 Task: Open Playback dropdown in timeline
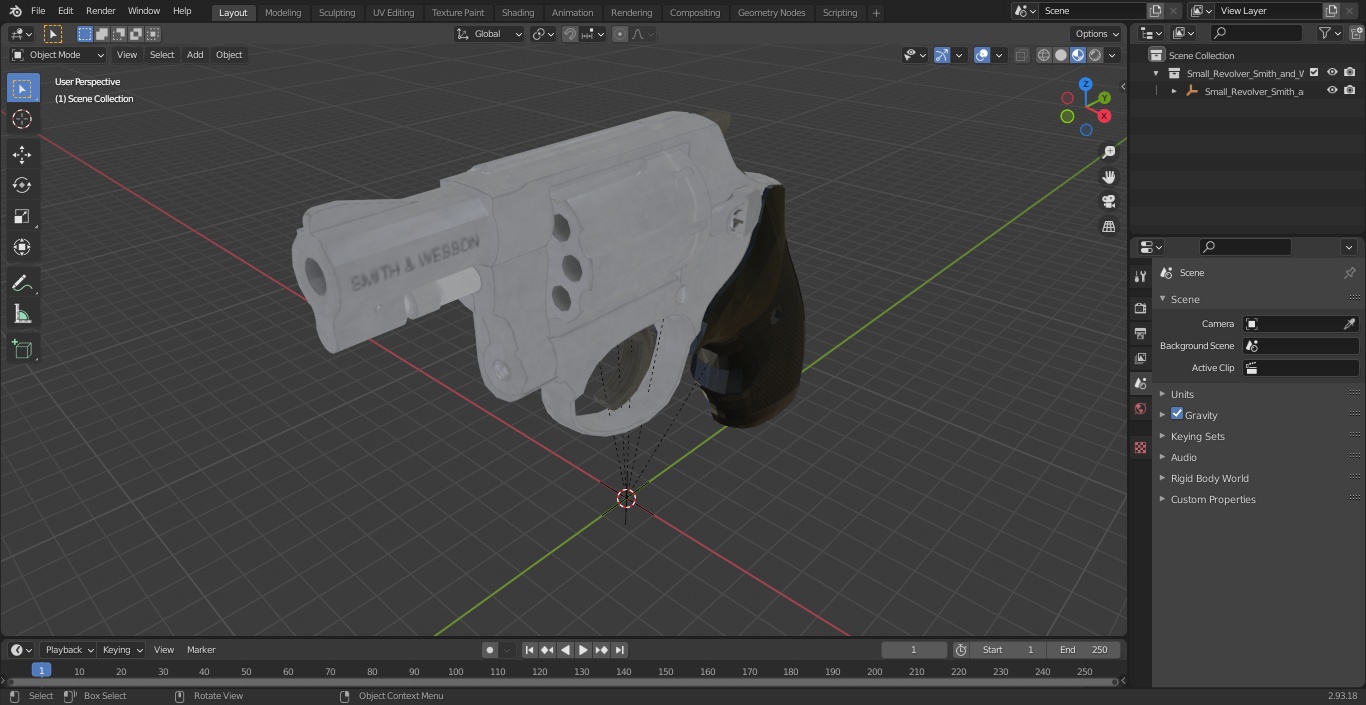point(69,650)
